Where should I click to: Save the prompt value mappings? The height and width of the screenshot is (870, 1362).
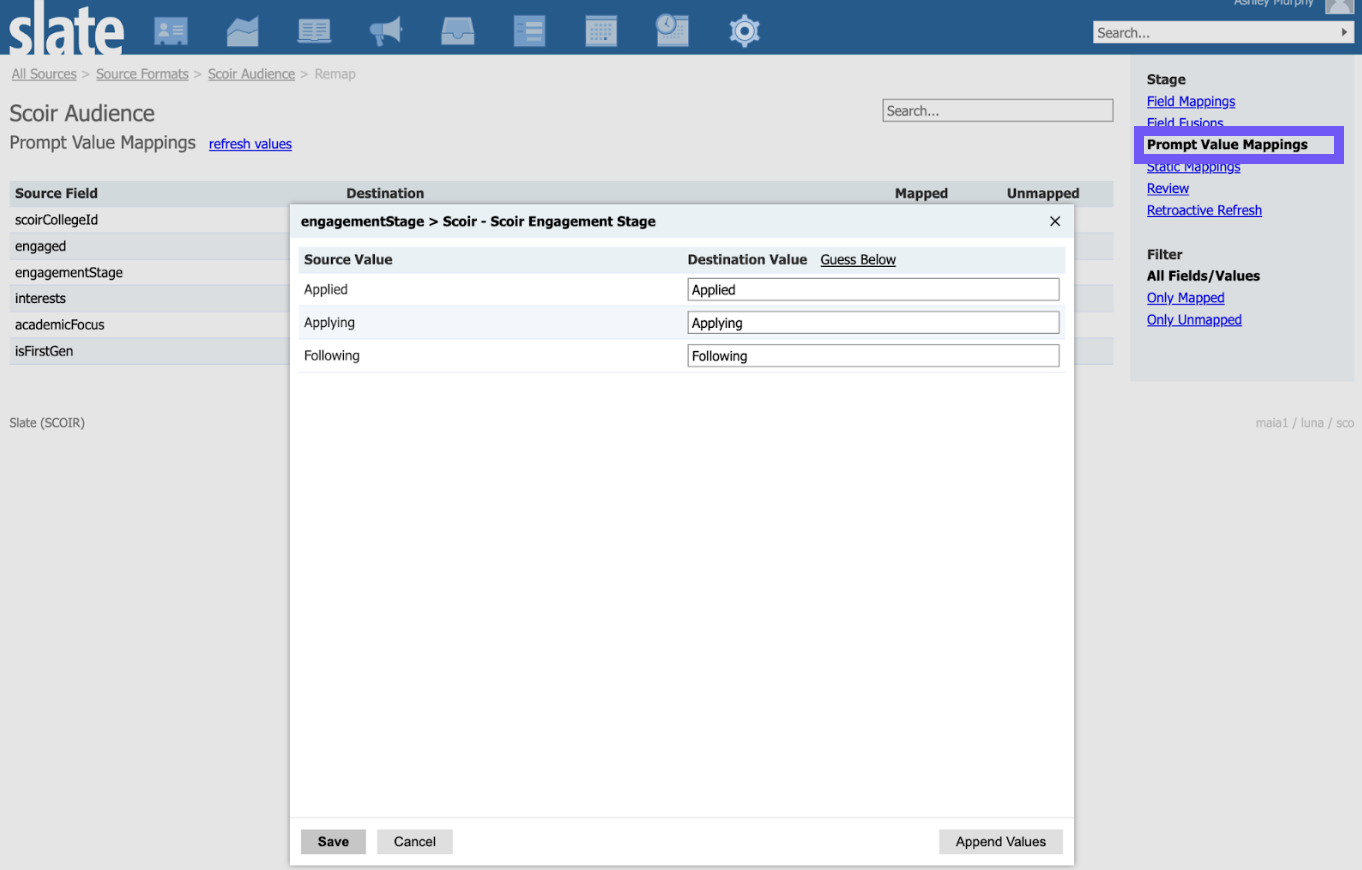pos(333,841)
